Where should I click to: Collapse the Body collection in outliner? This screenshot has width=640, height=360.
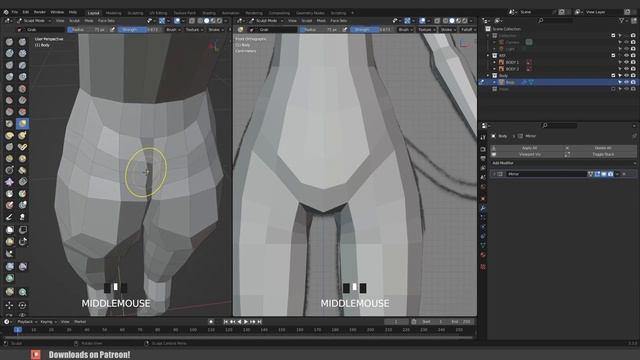[488, 76]
